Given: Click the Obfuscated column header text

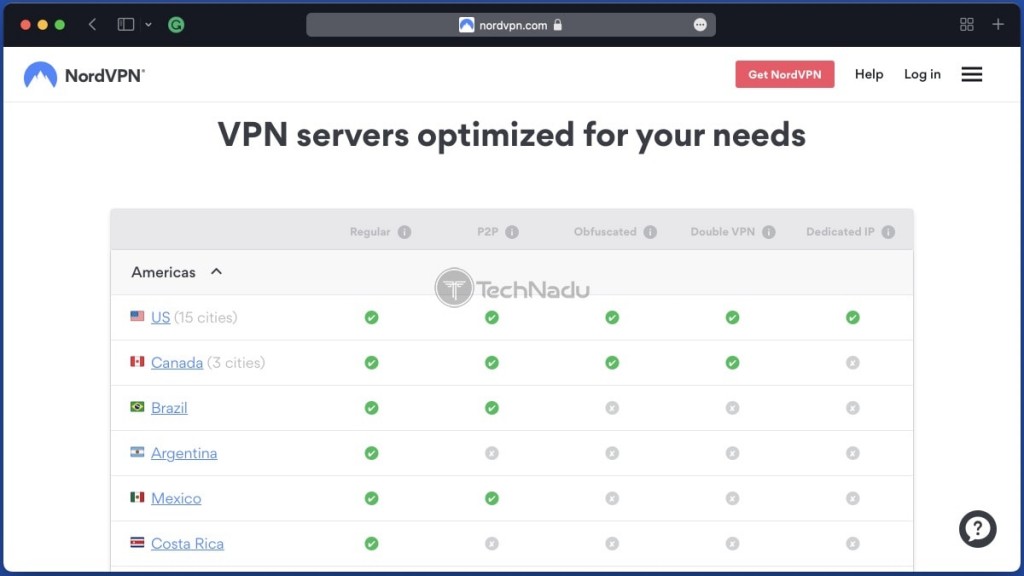Looking at the screenshot, I should 605,232.
